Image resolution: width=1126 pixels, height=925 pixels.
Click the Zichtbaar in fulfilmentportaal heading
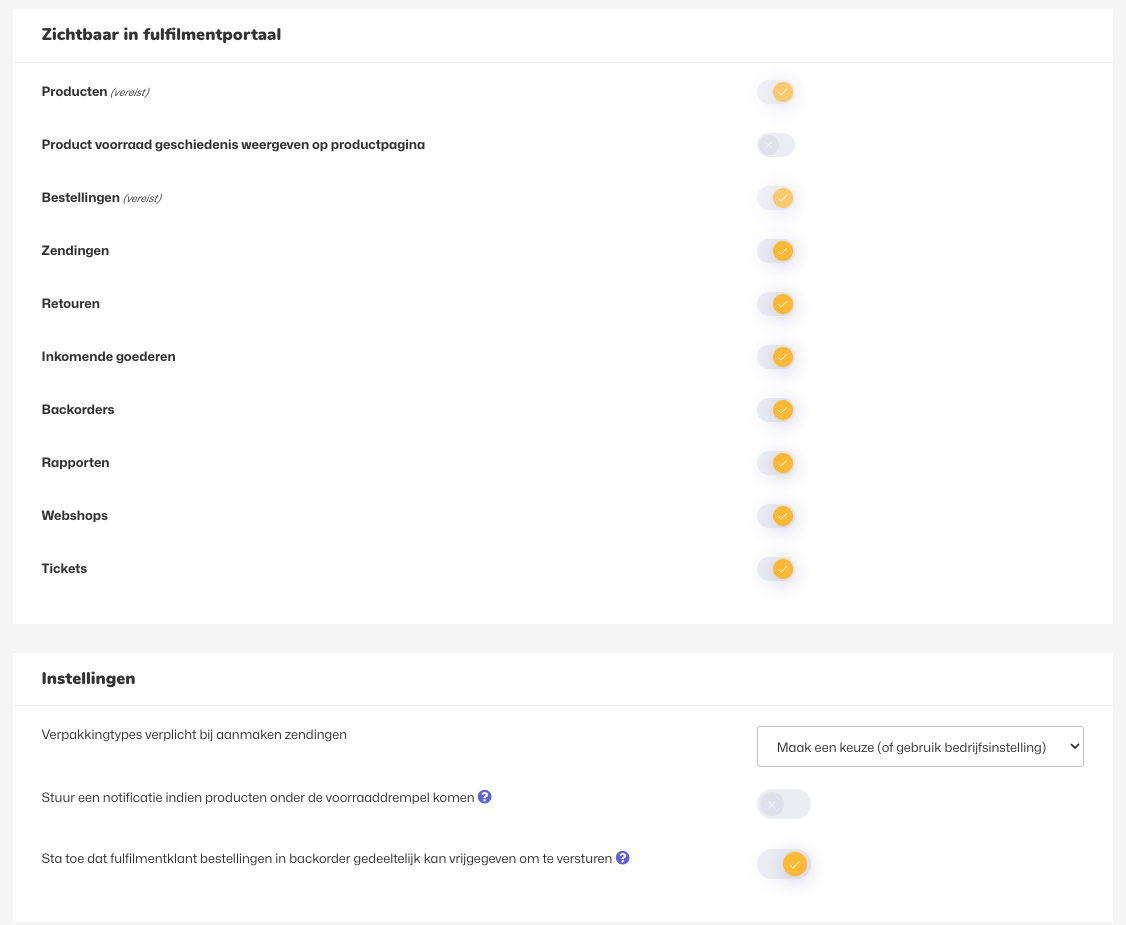(x=161, y=35)
